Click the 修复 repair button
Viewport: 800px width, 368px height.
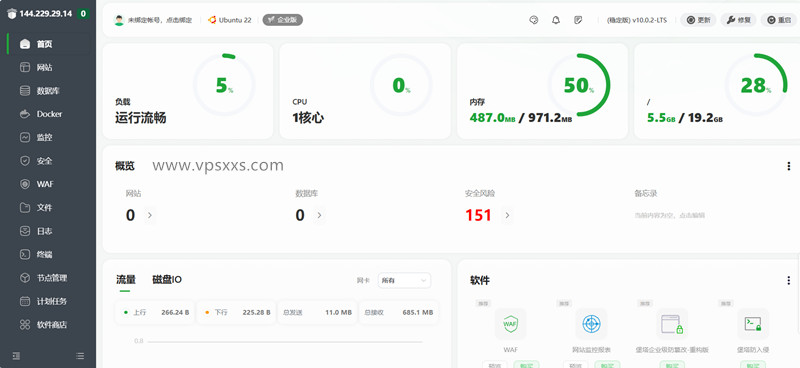(x=738, y=20)
